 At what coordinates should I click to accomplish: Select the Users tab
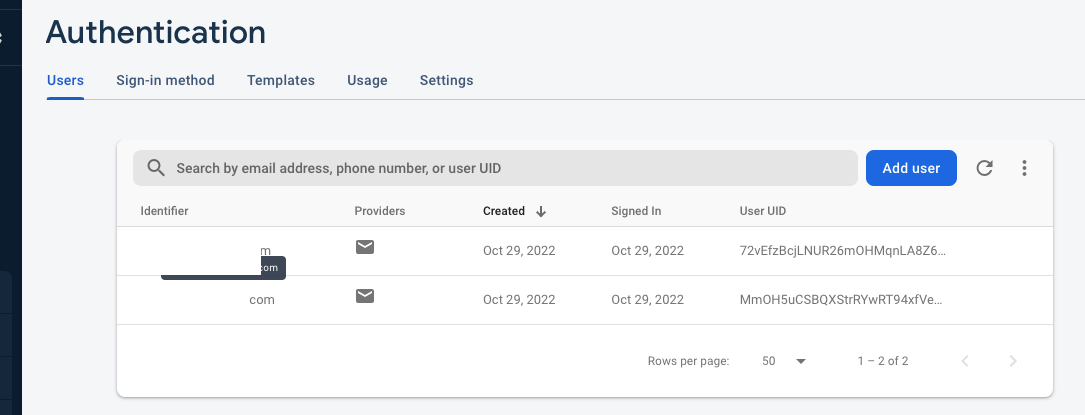click(x=65, y=80)
